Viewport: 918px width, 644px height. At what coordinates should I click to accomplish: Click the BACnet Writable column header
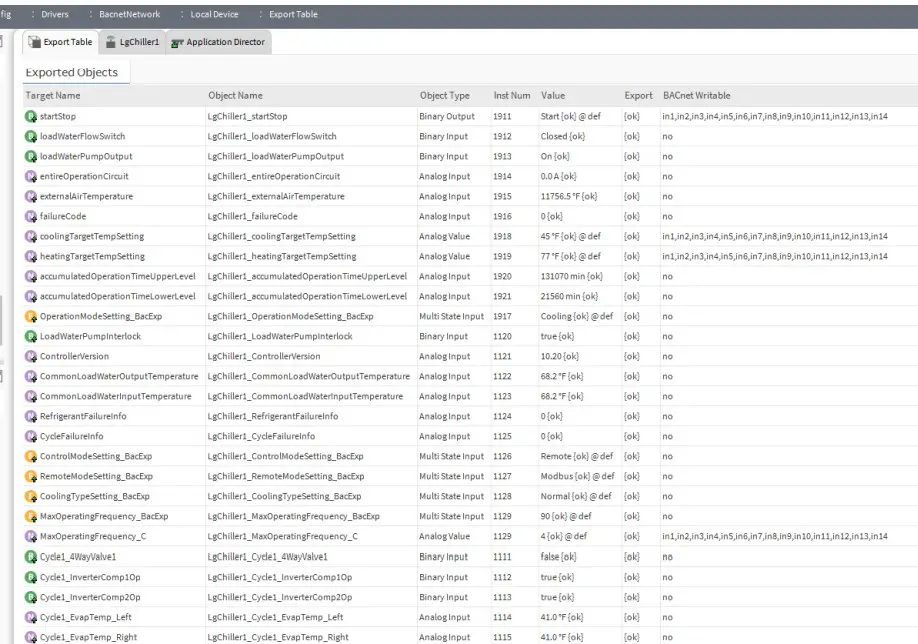coord(696,96)
